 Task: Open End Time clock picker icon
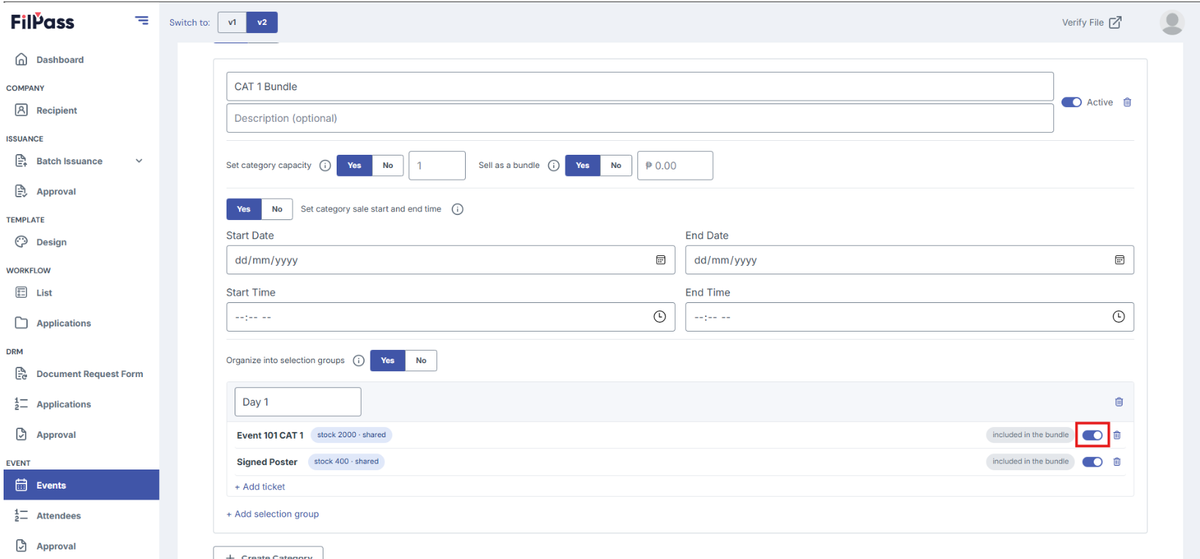(1119, 316)
